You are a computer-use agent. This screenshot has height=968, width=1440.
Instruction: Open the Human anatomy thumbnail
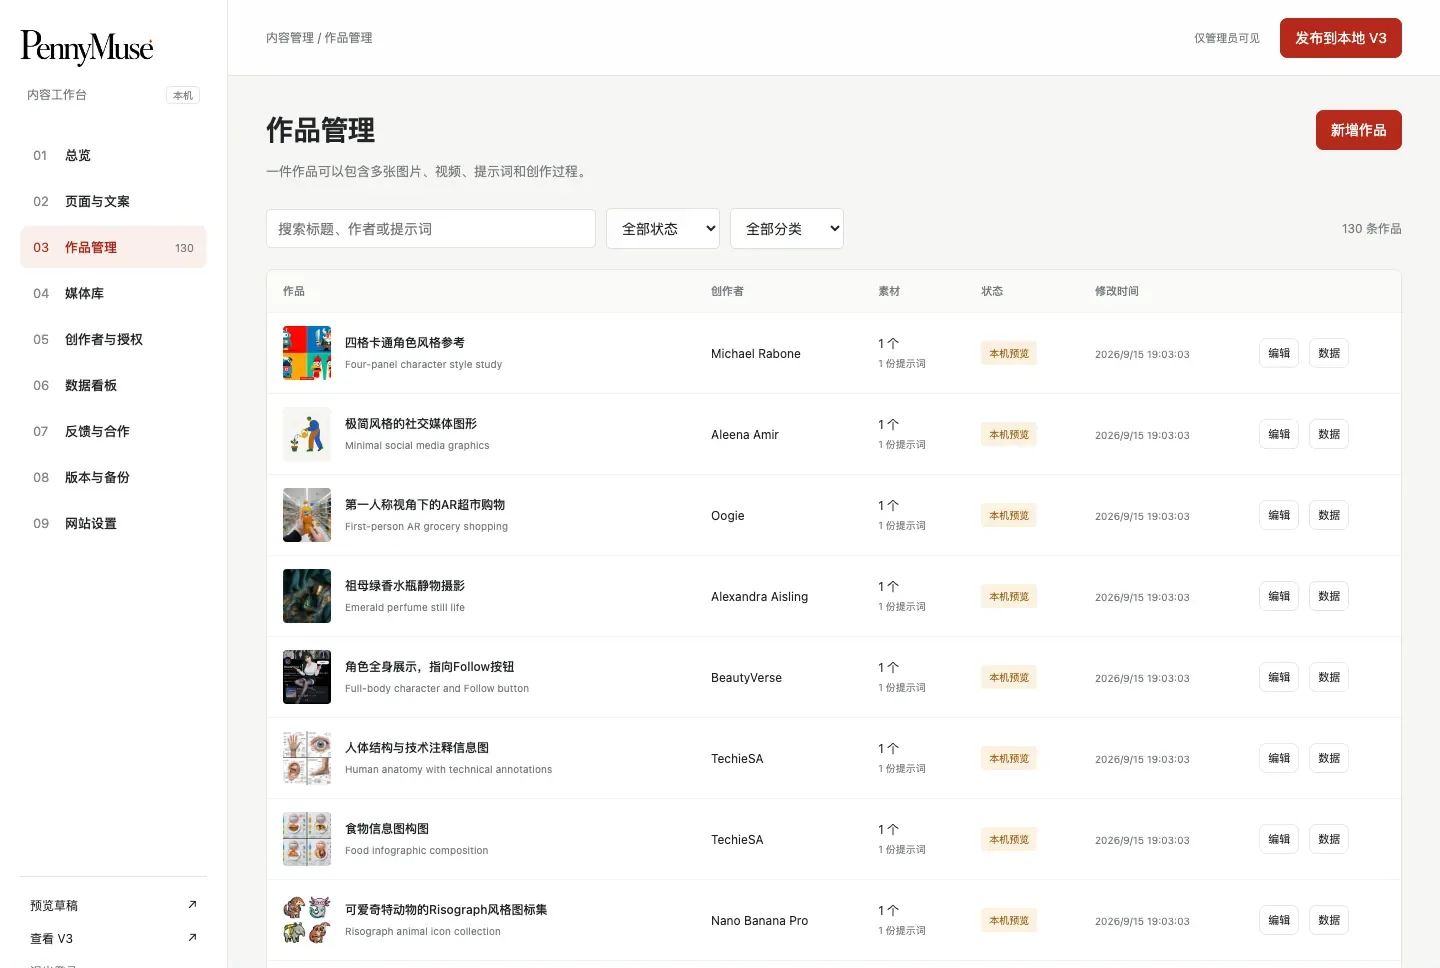click(x=307, y=758)
